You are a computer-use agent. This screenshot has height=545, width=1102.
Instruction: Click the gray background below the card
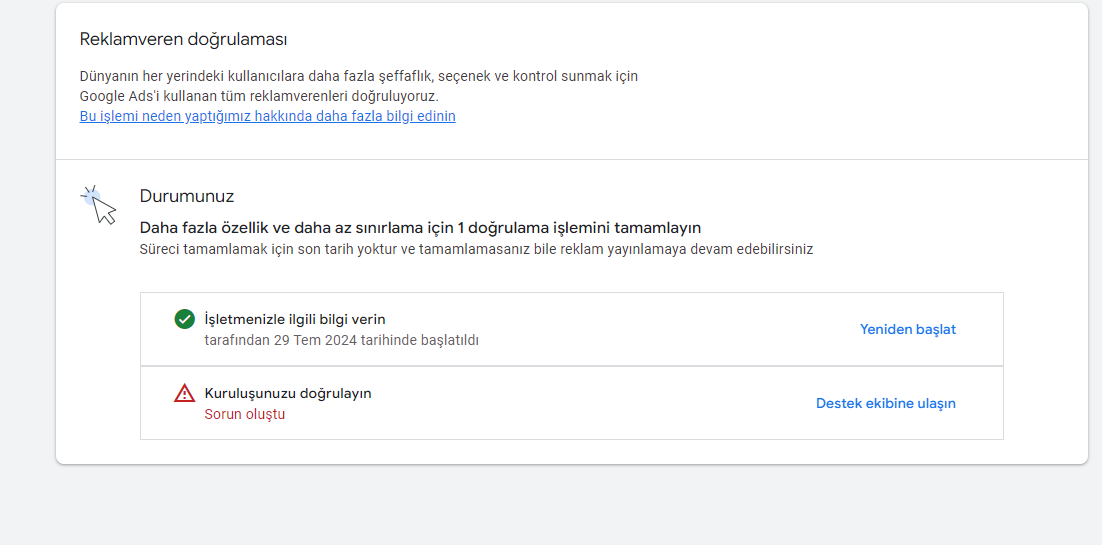tap(562, 506)
